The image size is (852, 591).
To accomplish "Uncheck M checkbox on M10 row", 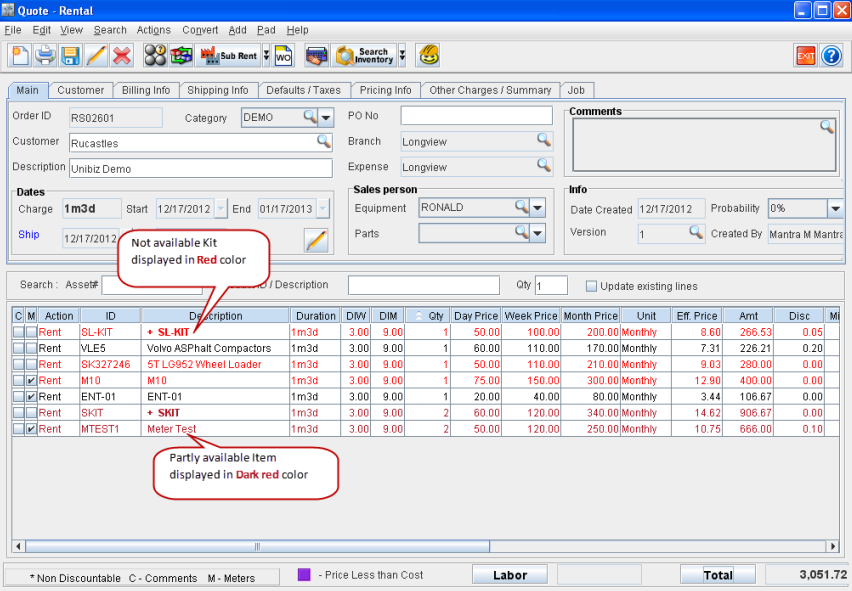I will point(31,381).
